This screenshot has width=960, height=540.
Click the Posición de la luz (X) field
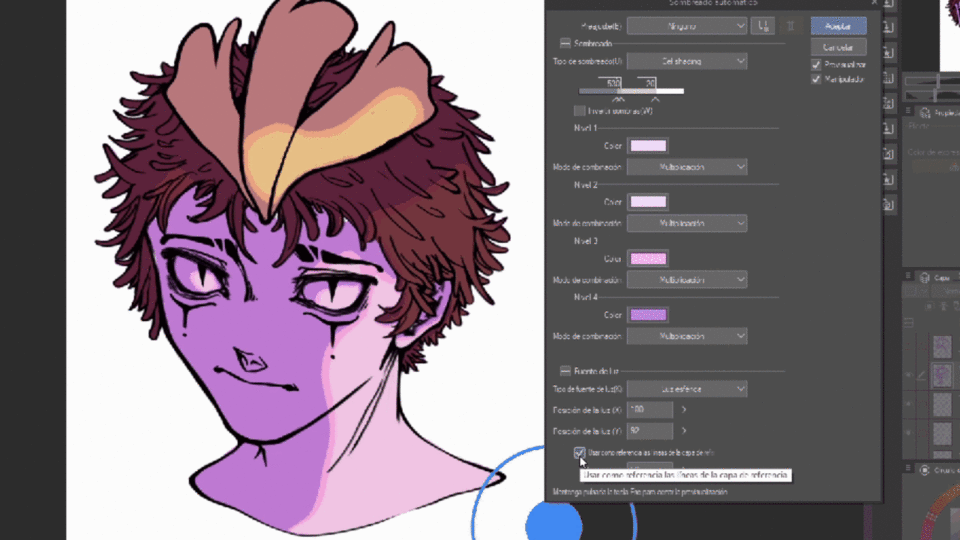tap(650, 410)
